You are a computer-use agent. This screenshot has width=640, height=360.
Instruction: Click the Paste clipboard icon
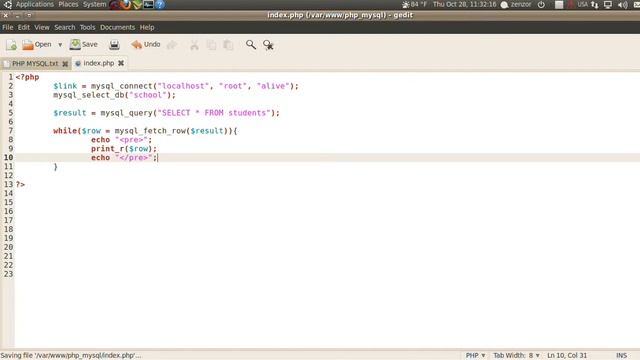click(228, 45)
